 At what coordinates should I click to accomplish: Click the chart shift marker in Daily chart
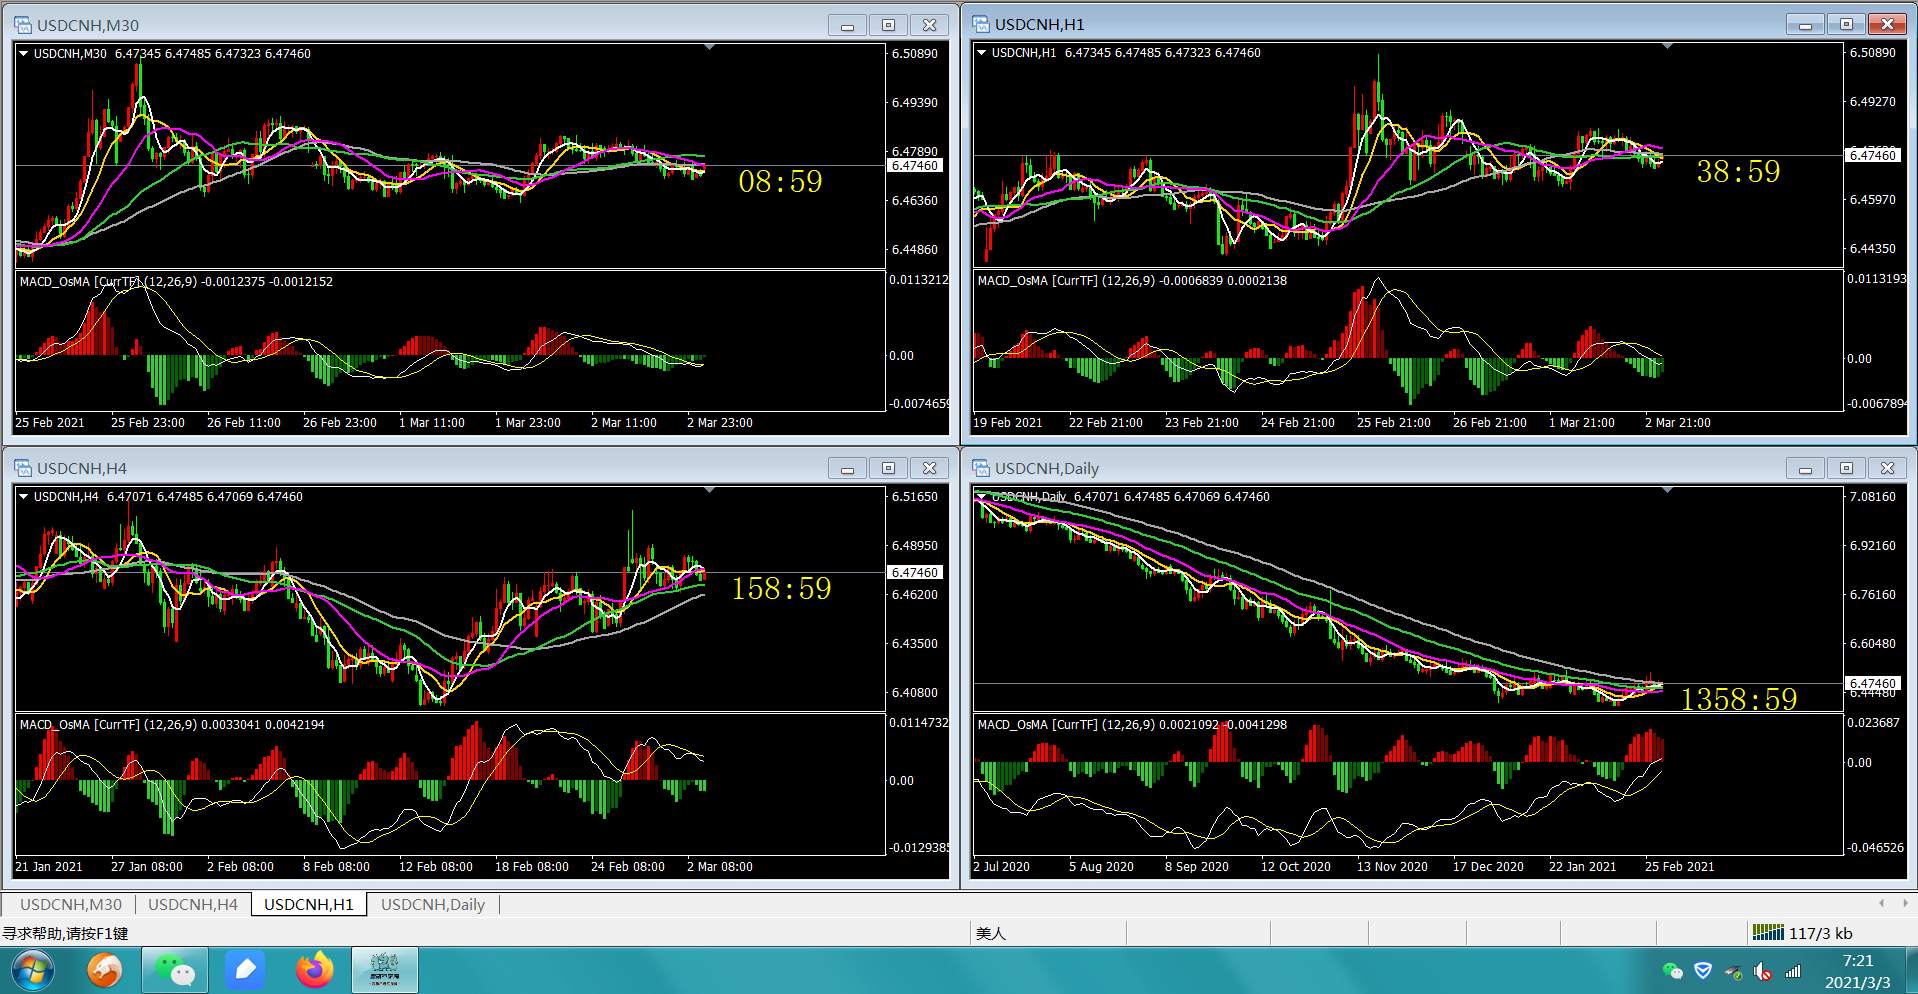point(1667,490)
